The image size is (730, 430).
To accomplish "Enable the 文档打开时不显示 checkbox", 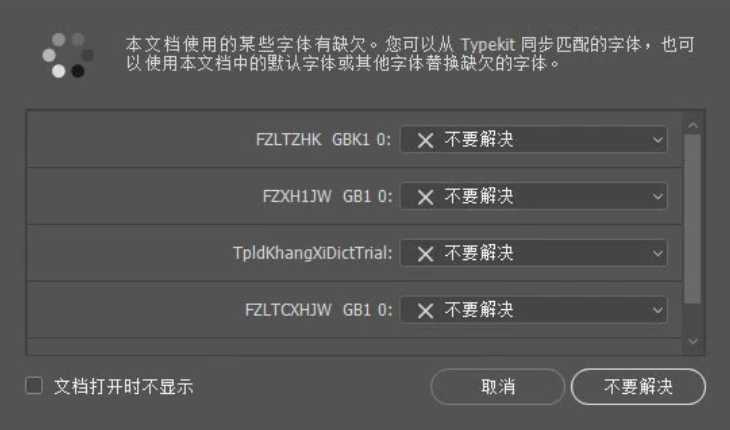I will [x=35, y=386].
